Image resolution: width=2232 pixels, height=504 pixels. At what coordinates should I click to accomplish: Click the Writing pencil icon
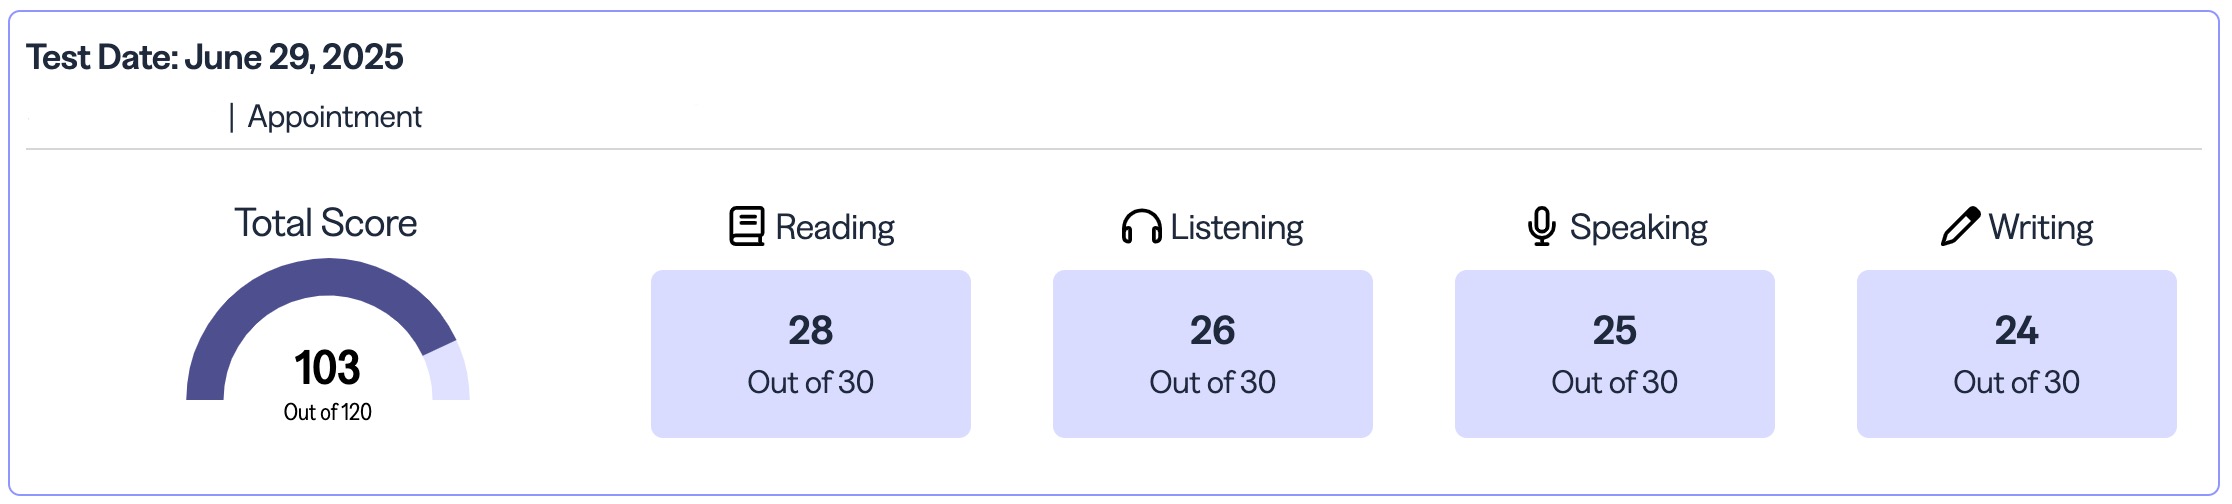1959,227
